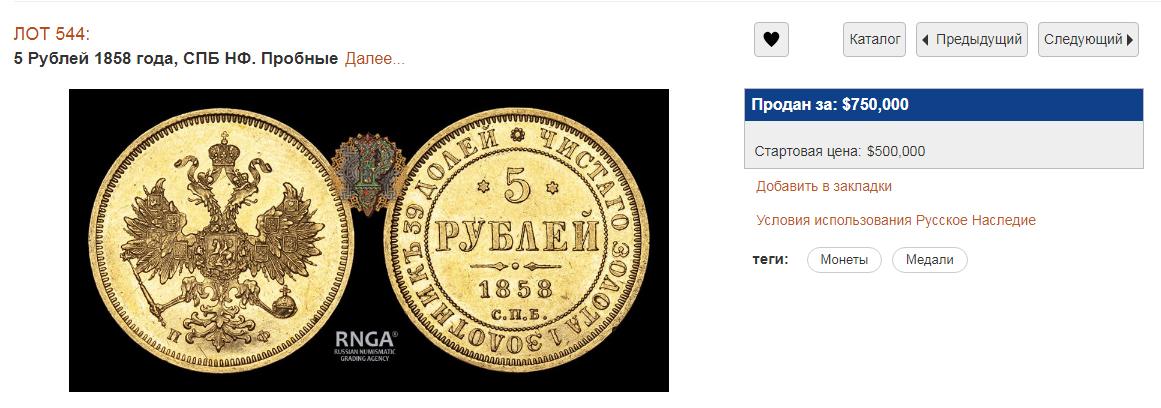This screenshot has width=1161, height=408.
Task: Click the right arrow on Следующий button
Action: point(1130,40)
